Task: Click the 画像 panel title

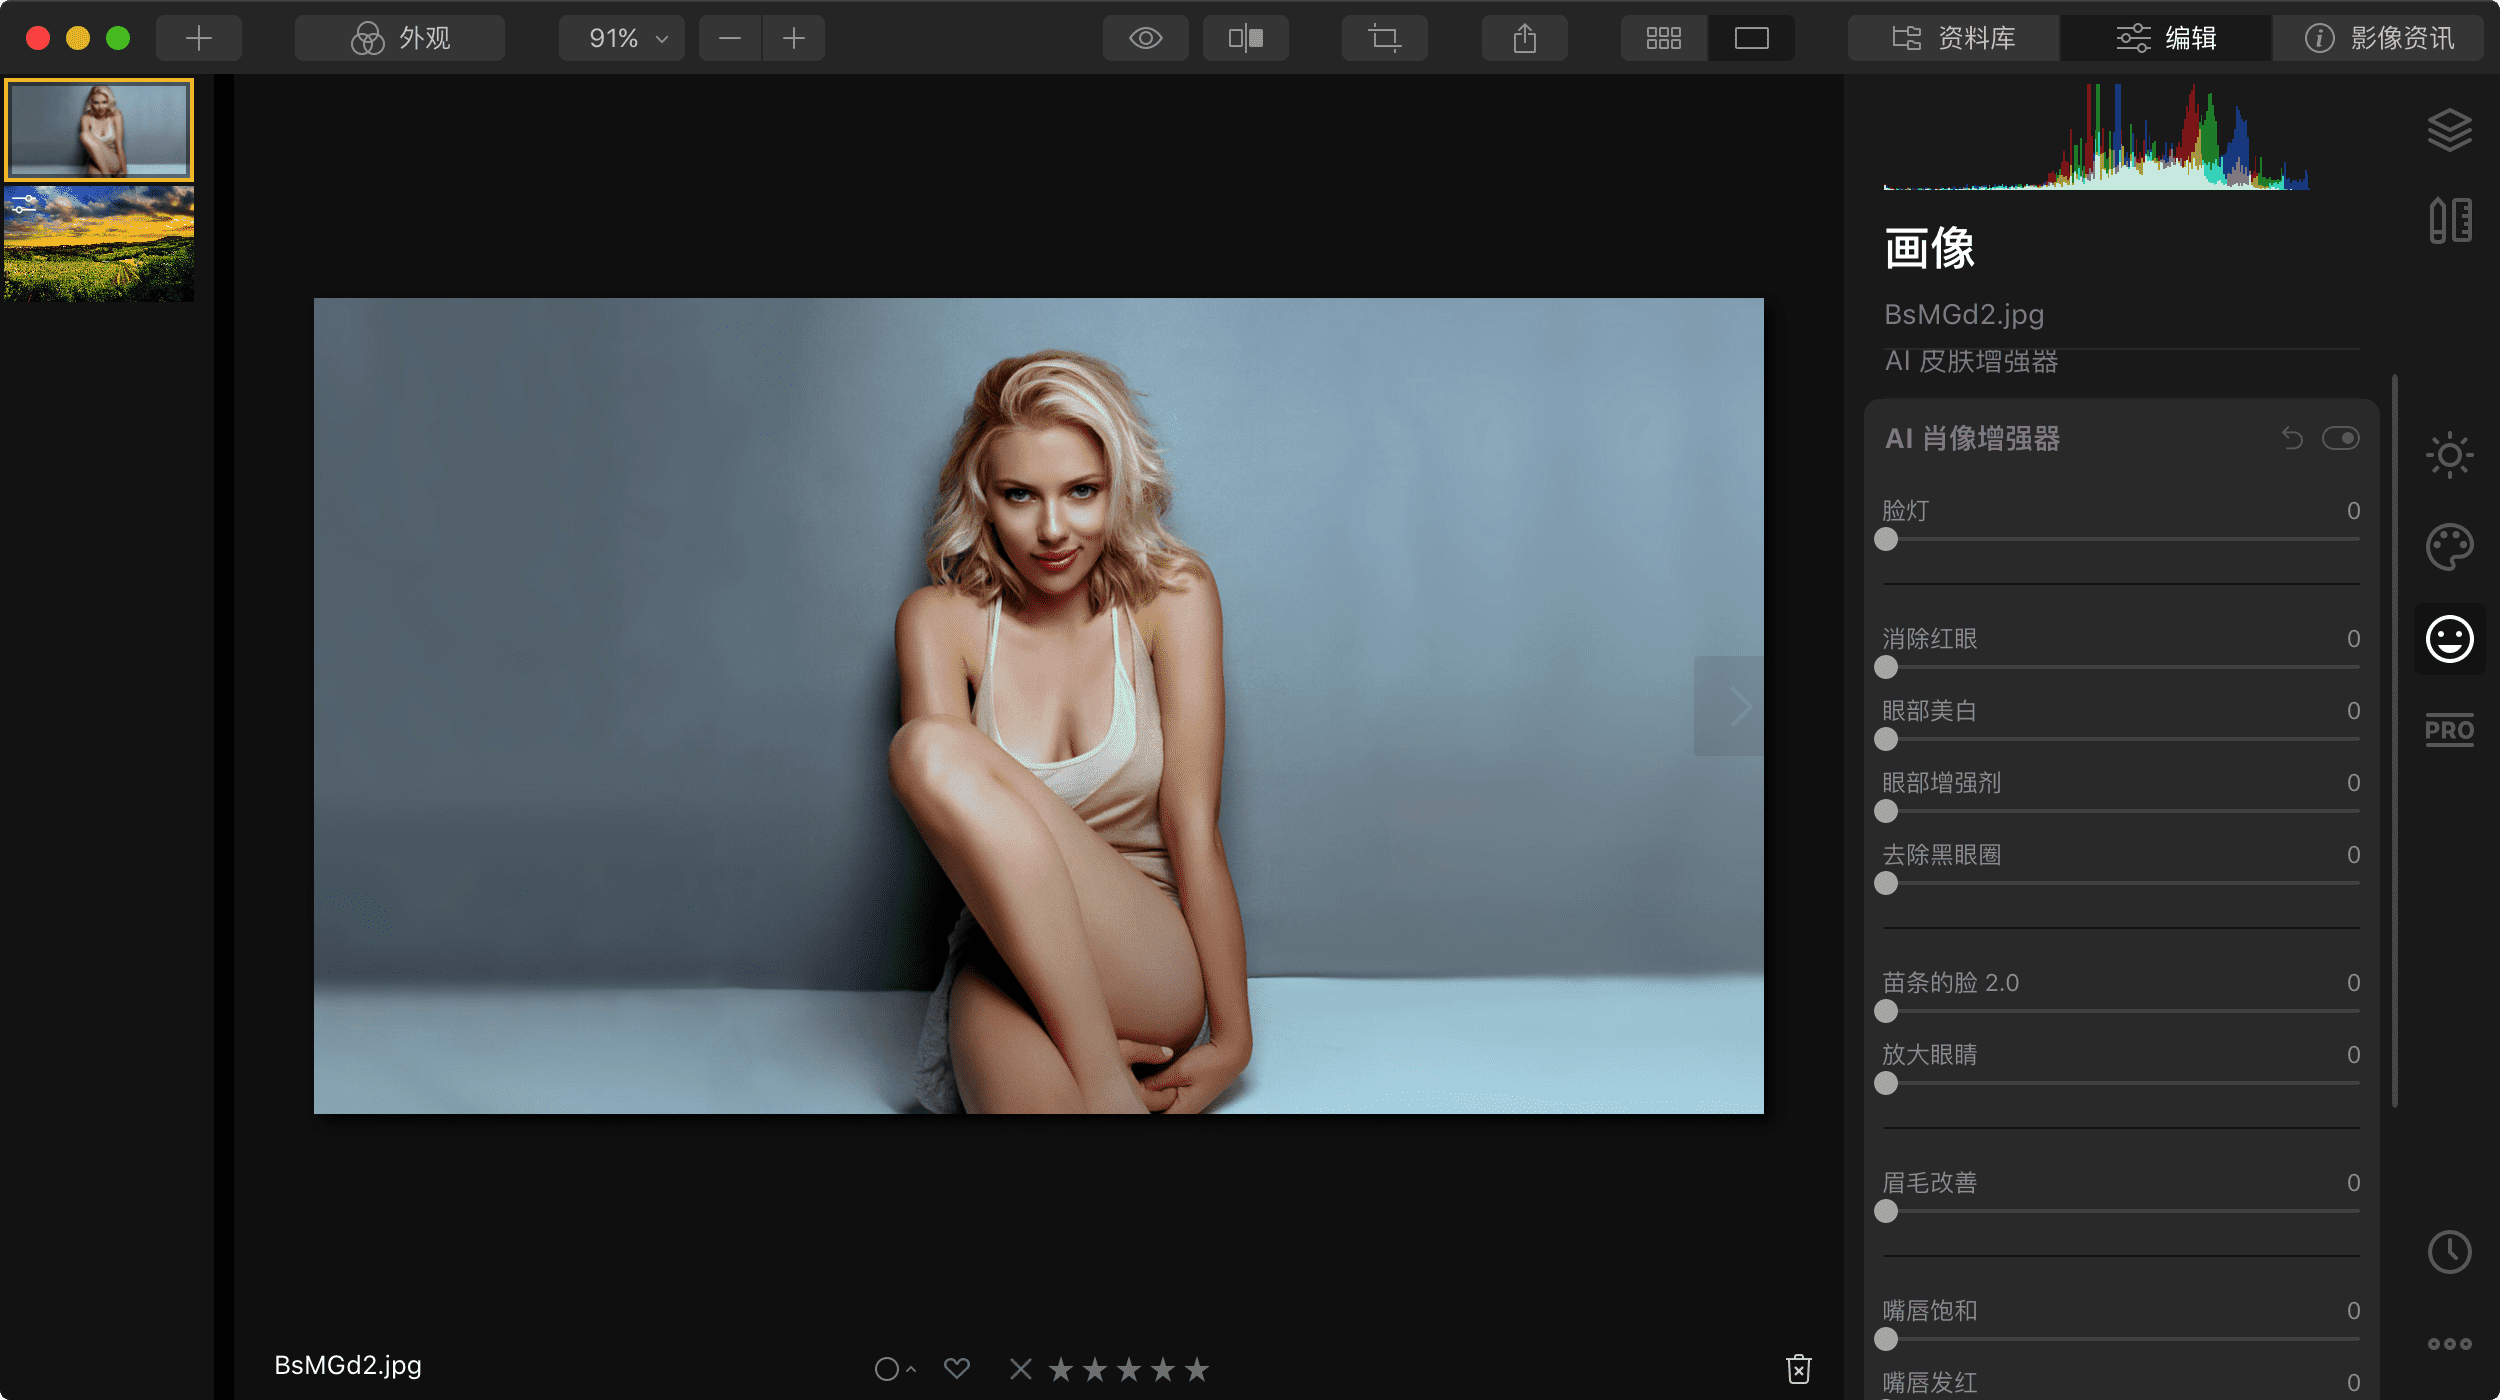Action: click(x=1929, y=248)
